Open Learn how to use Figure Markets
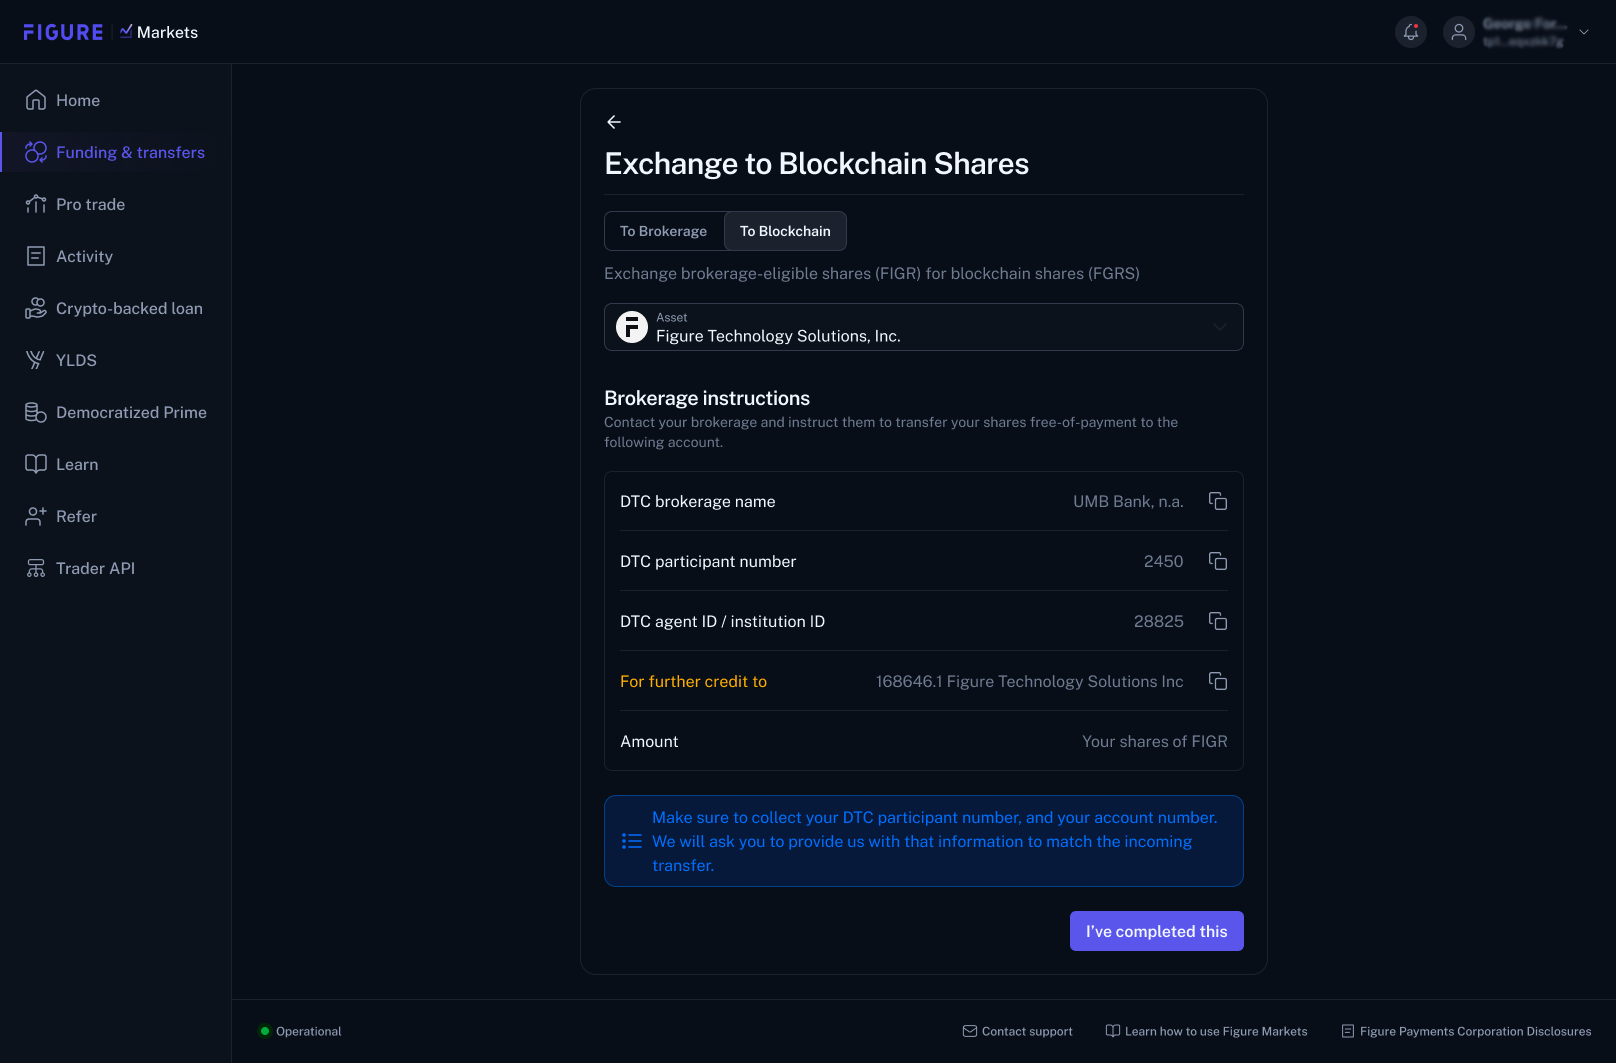Screen dimensions: 1616x1063 tap(1206, 1031)
